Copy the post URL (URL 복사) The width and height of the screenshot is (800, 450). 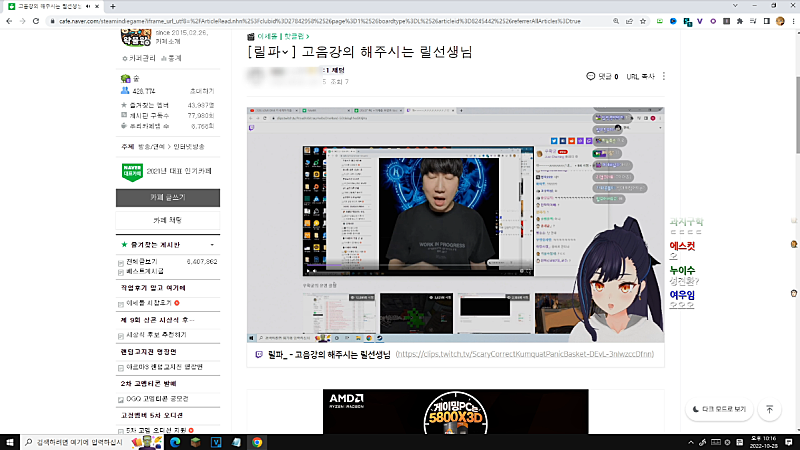pos(640,77)
